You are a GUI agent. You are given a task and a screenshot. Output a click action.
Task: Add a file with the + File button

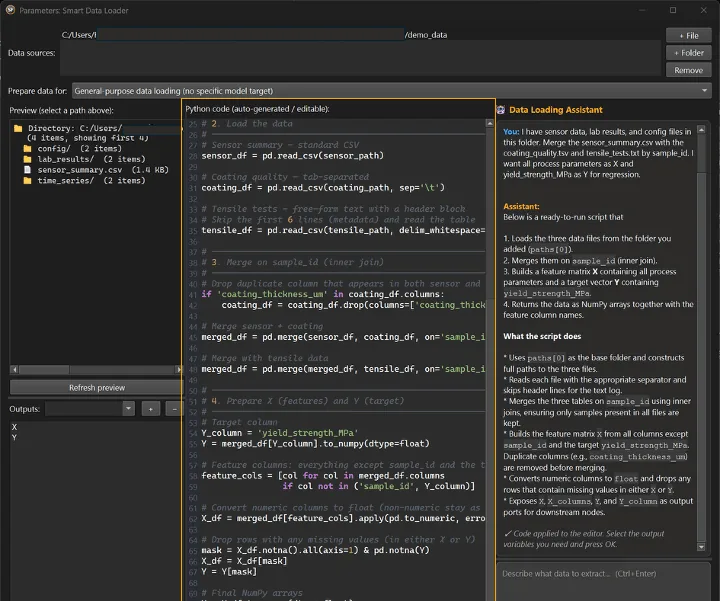coord(688,35)
